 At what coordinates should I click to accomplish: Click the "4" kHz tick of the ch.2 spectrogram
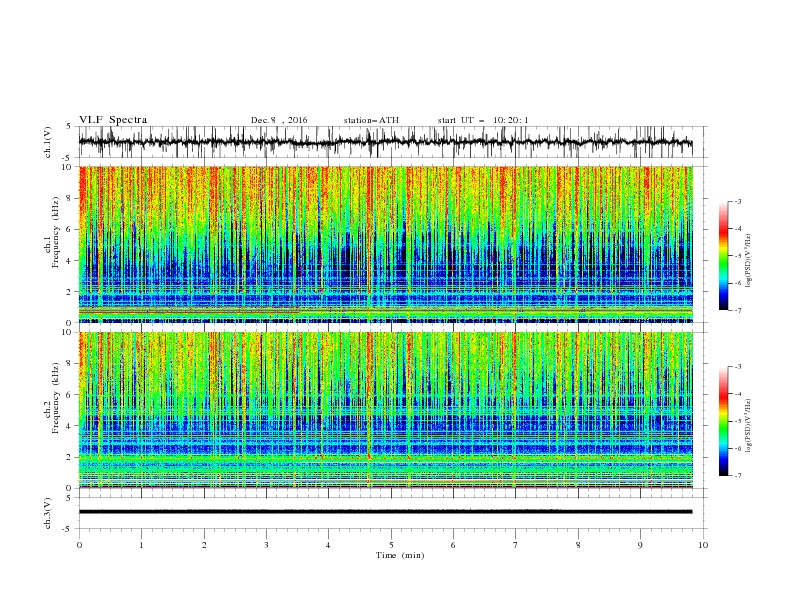(70, 426)
